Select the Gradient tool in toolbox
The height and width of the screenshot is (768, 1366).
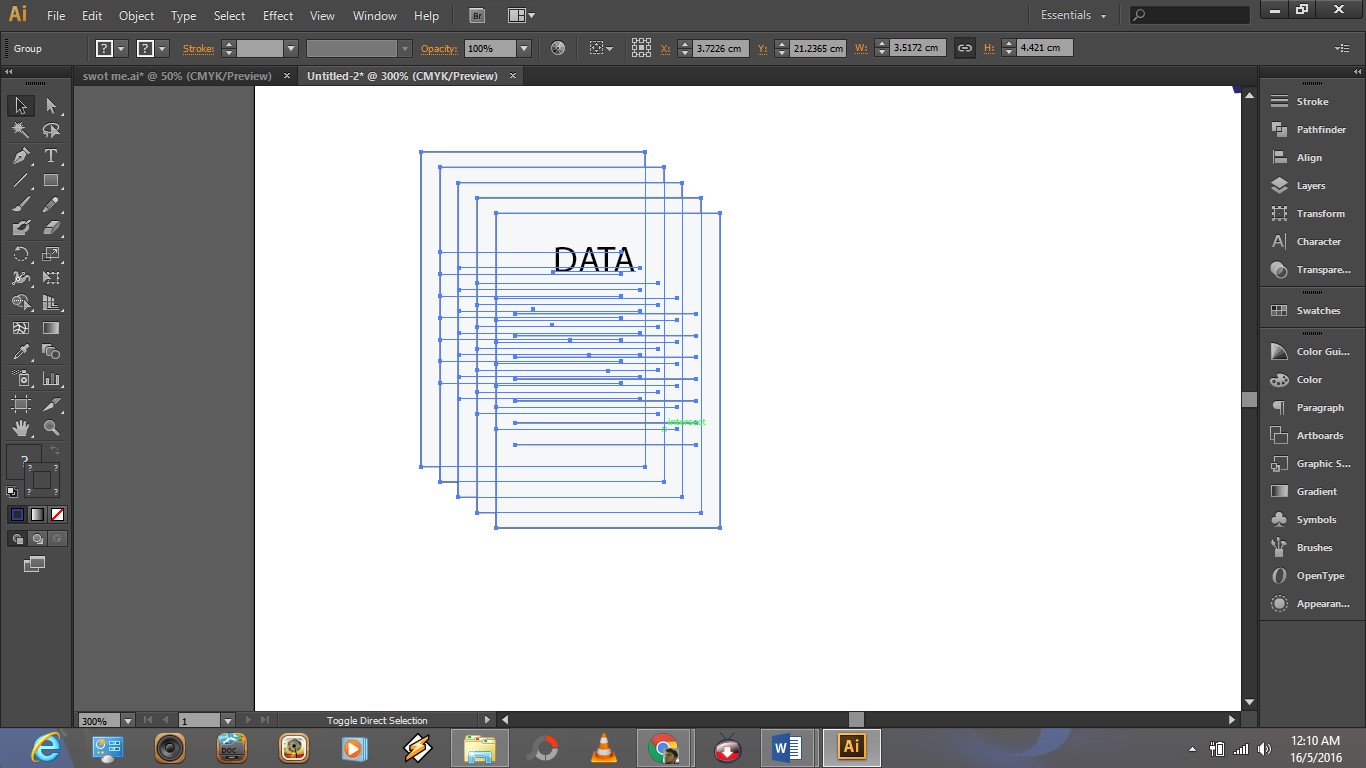51,328
